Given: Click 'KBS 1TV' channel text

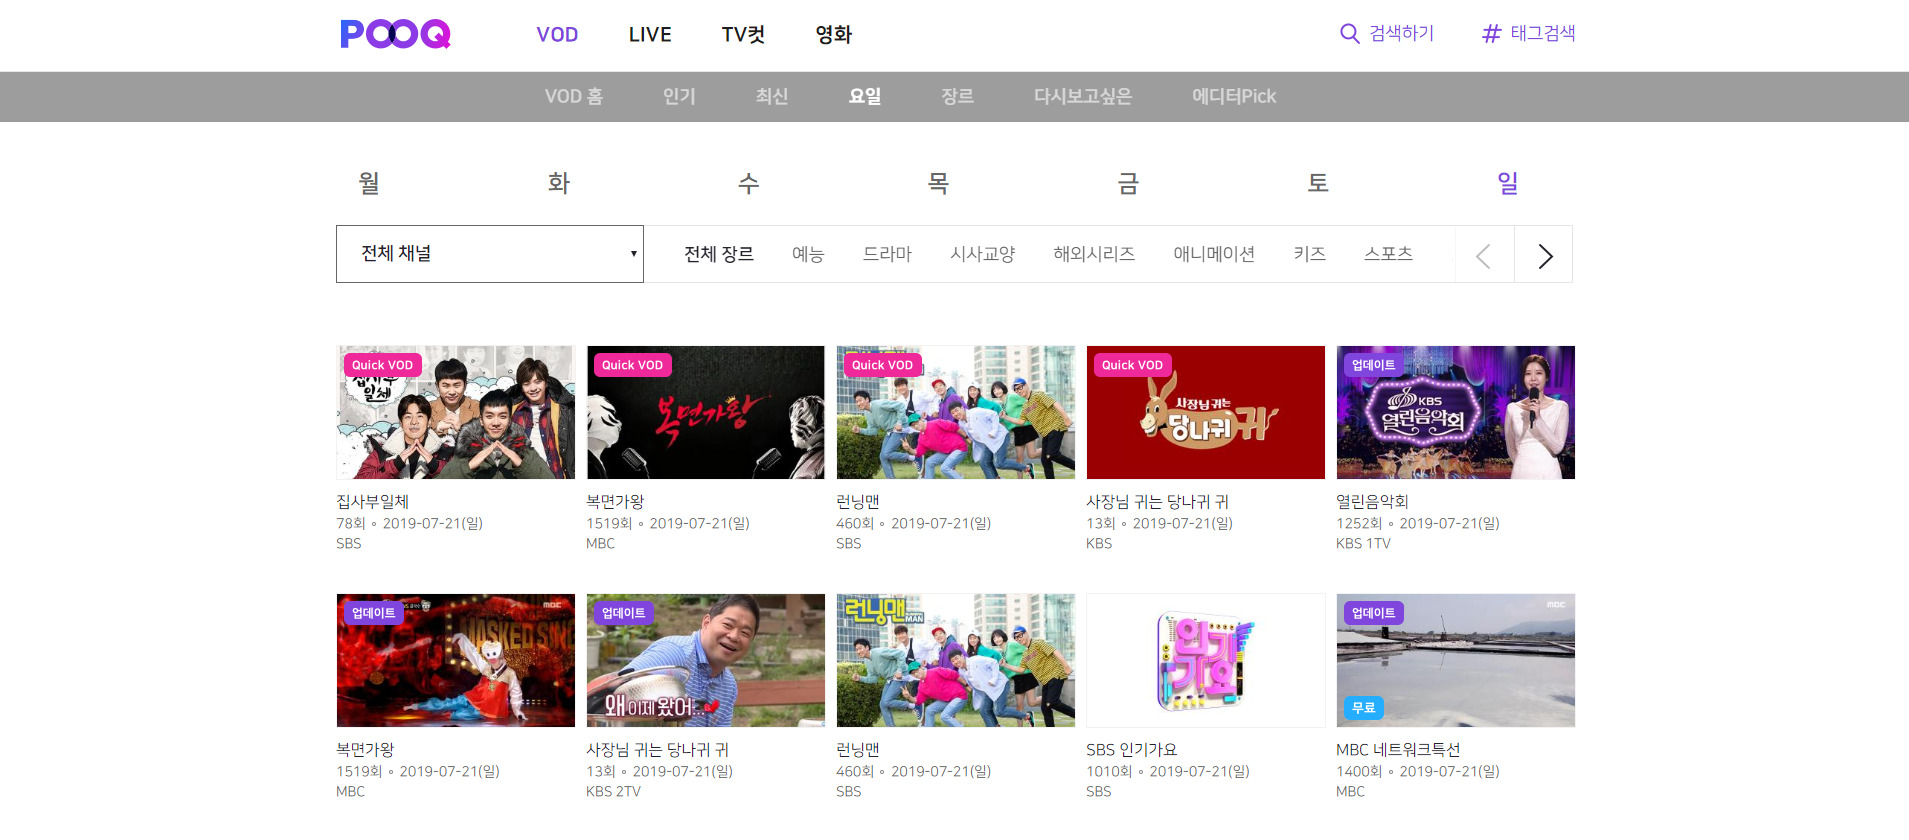Looking at the screenshot, I should point(1363,544).
